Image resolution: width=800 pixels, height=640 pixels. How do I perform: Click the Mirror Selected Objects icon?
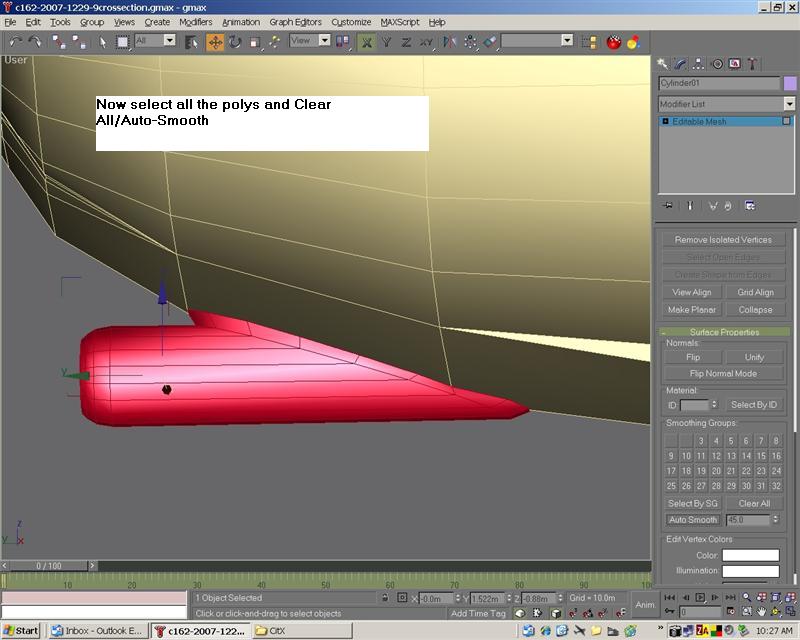[x=449, y=42]
